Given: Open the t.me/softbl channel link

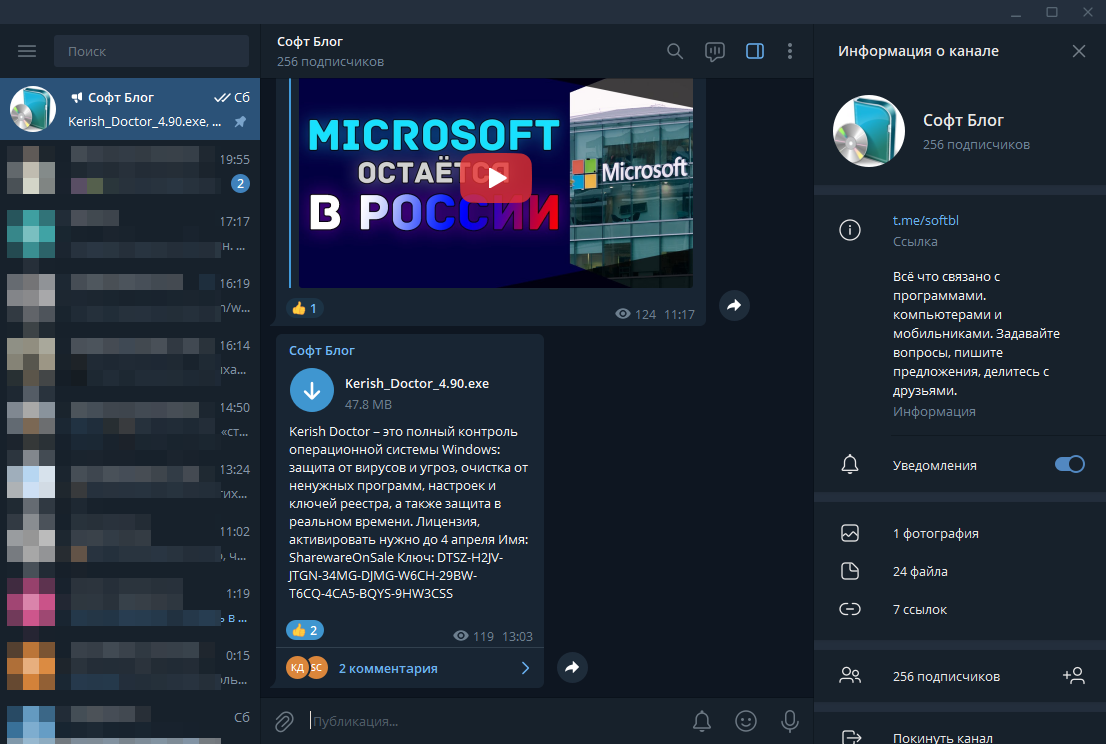Looking at the screenshot, I should tap(925, 220).
